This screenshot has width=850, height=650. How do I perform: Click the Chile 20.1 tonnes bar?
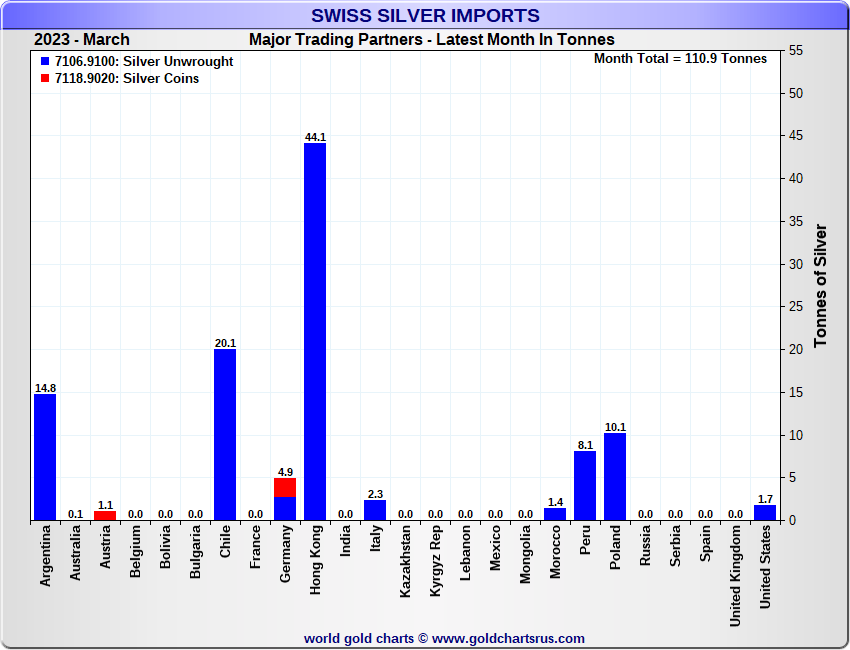pos(225,435)
